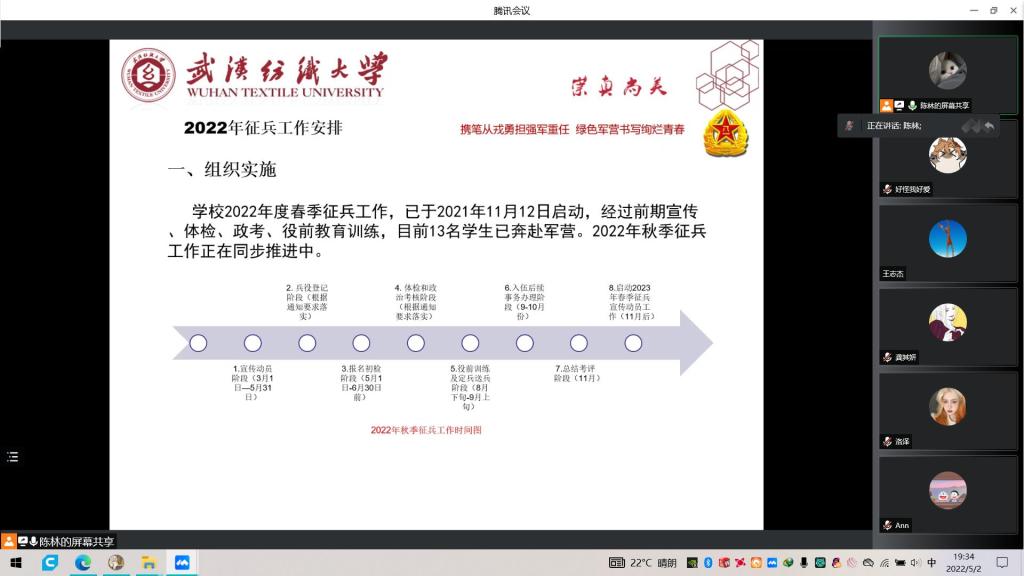Toggle the Chinese input method indicator 中
This screenshot has height=576, width=1024.
tap(932, 563)
